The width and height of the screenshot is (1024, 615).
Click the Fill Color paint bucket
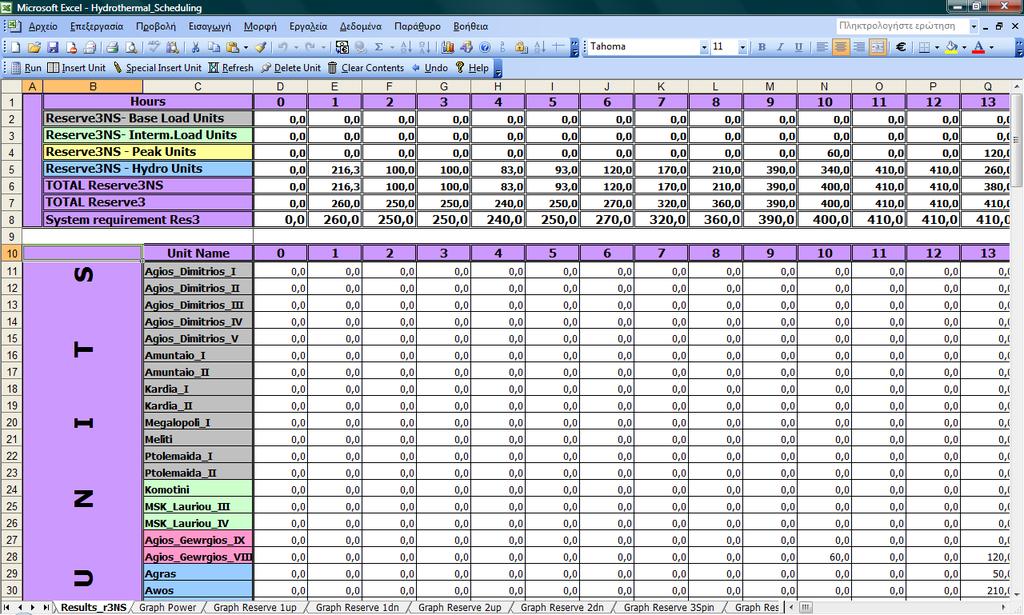tap(952, 47)
